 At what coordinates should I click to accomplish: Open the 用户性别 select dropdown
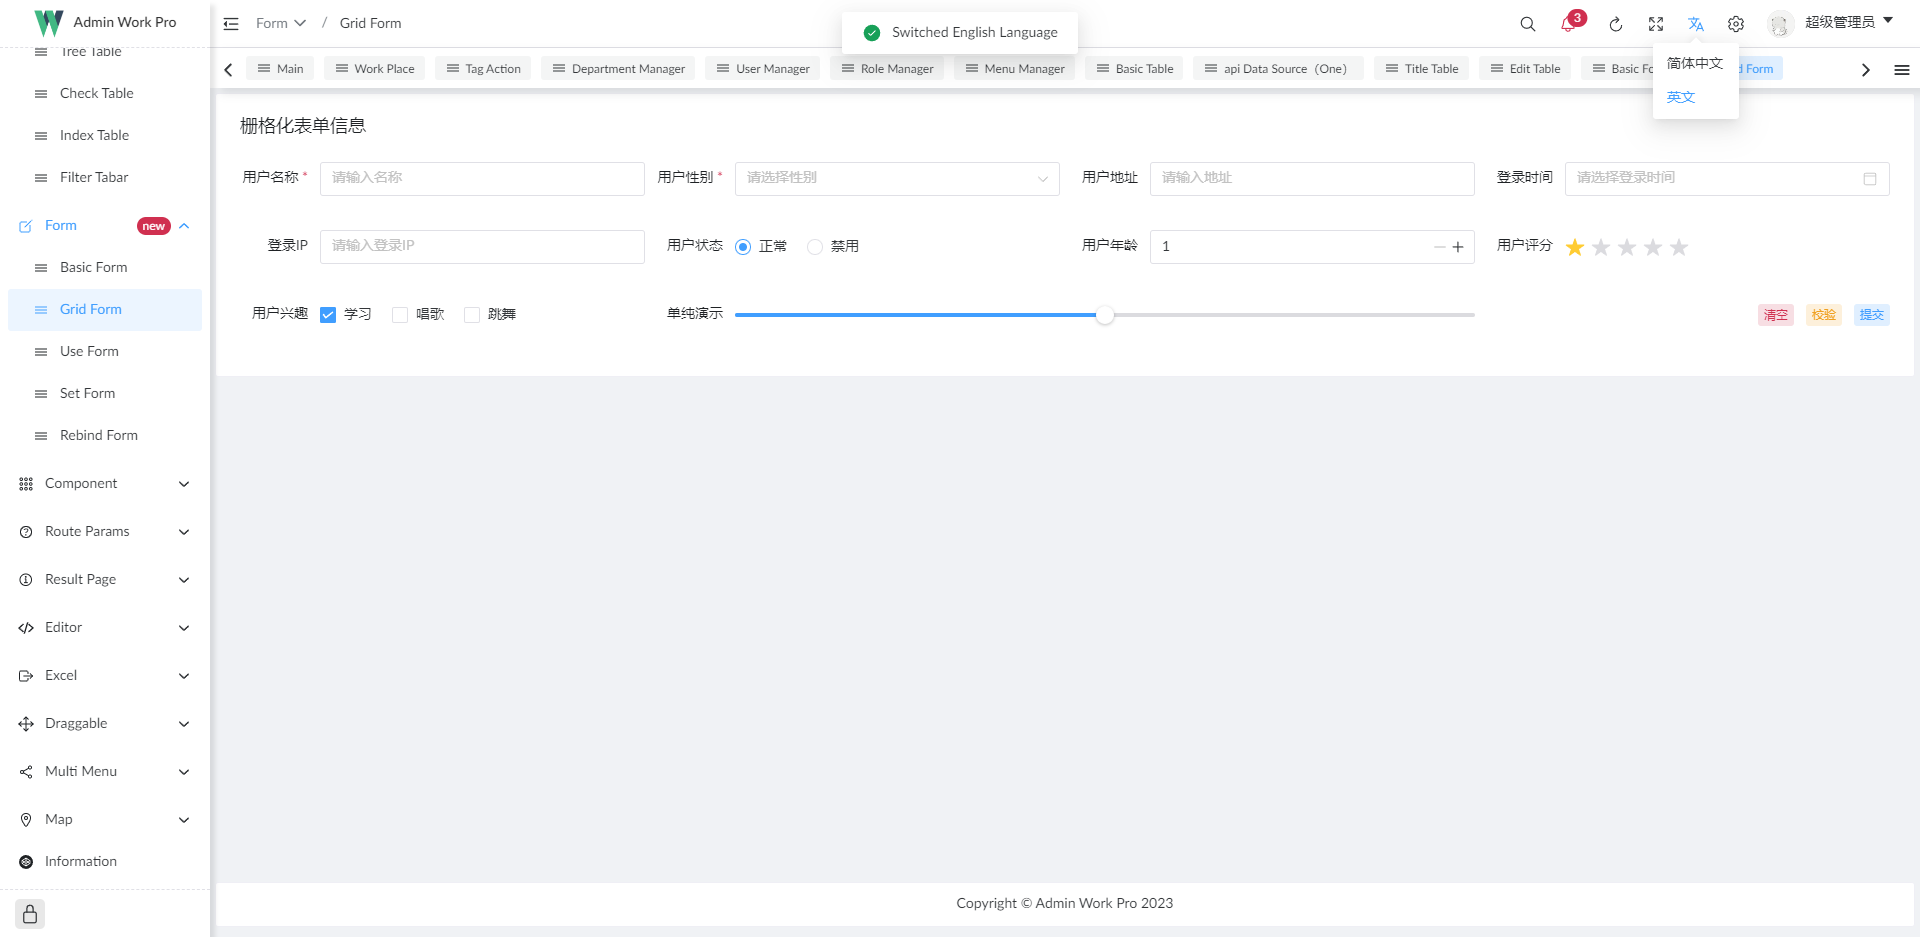click(897, 178)
